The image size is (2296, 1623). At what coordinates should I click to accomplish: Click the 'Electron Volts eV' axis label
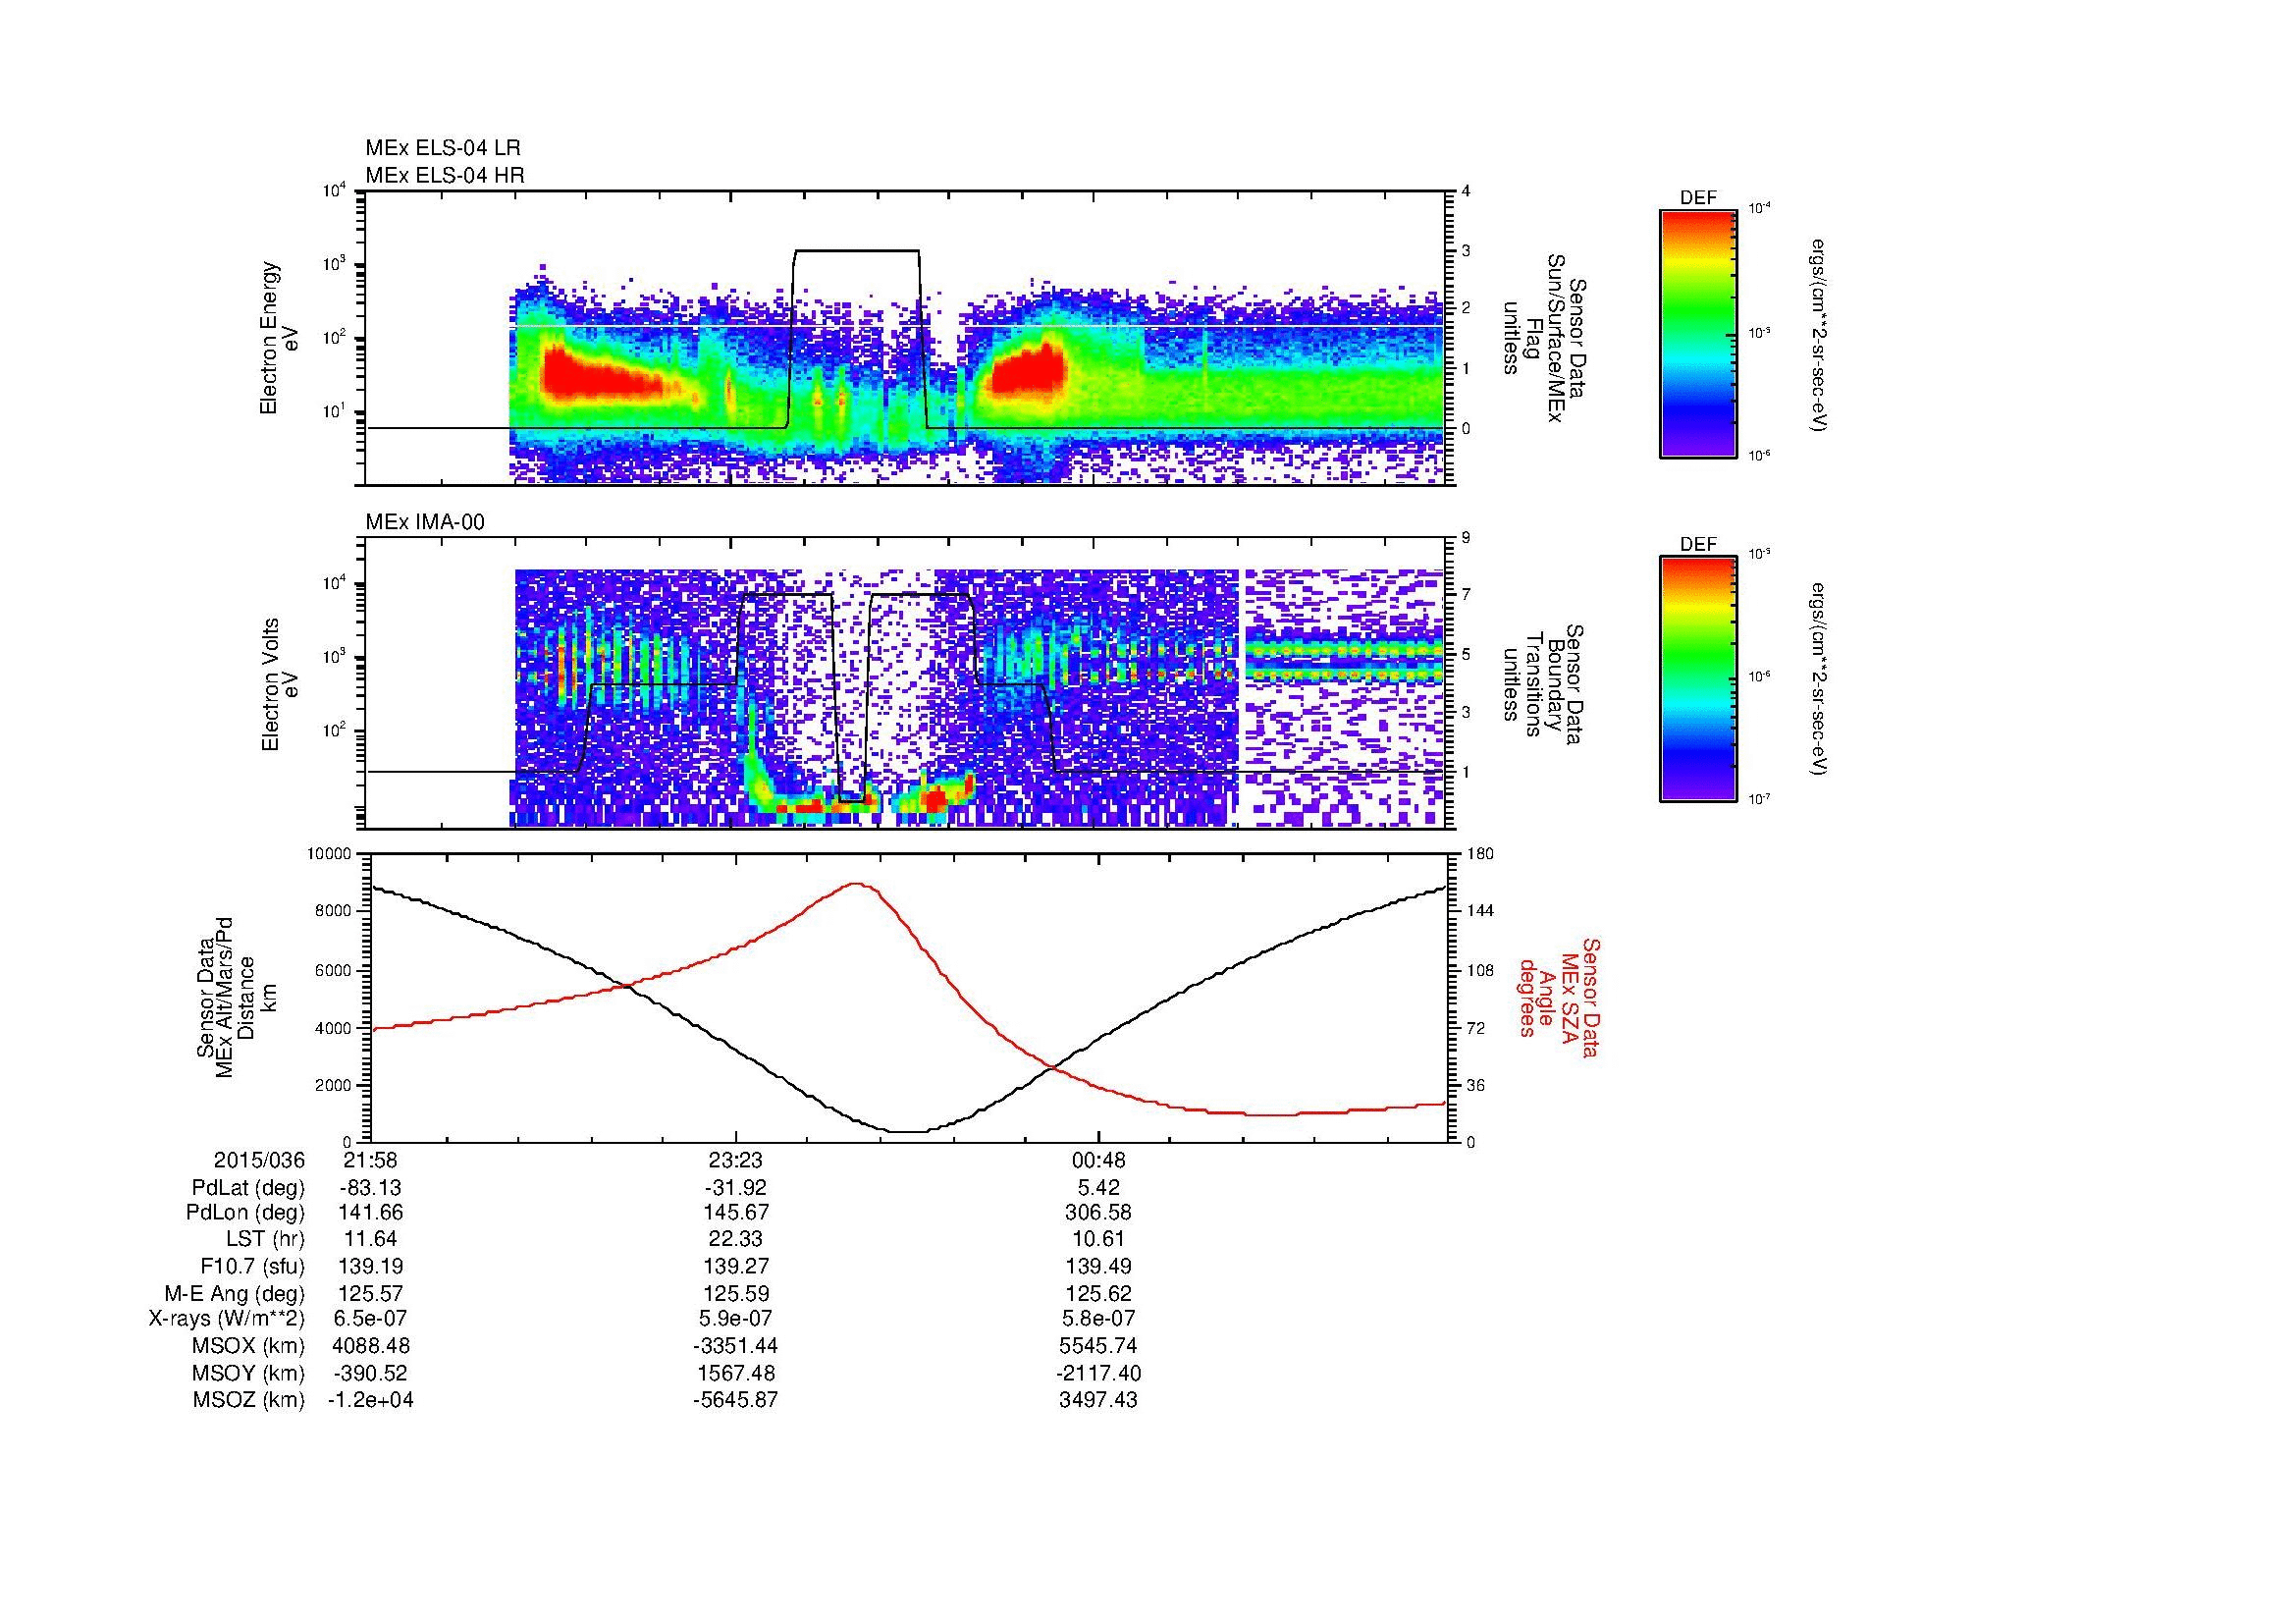[280, 684]
